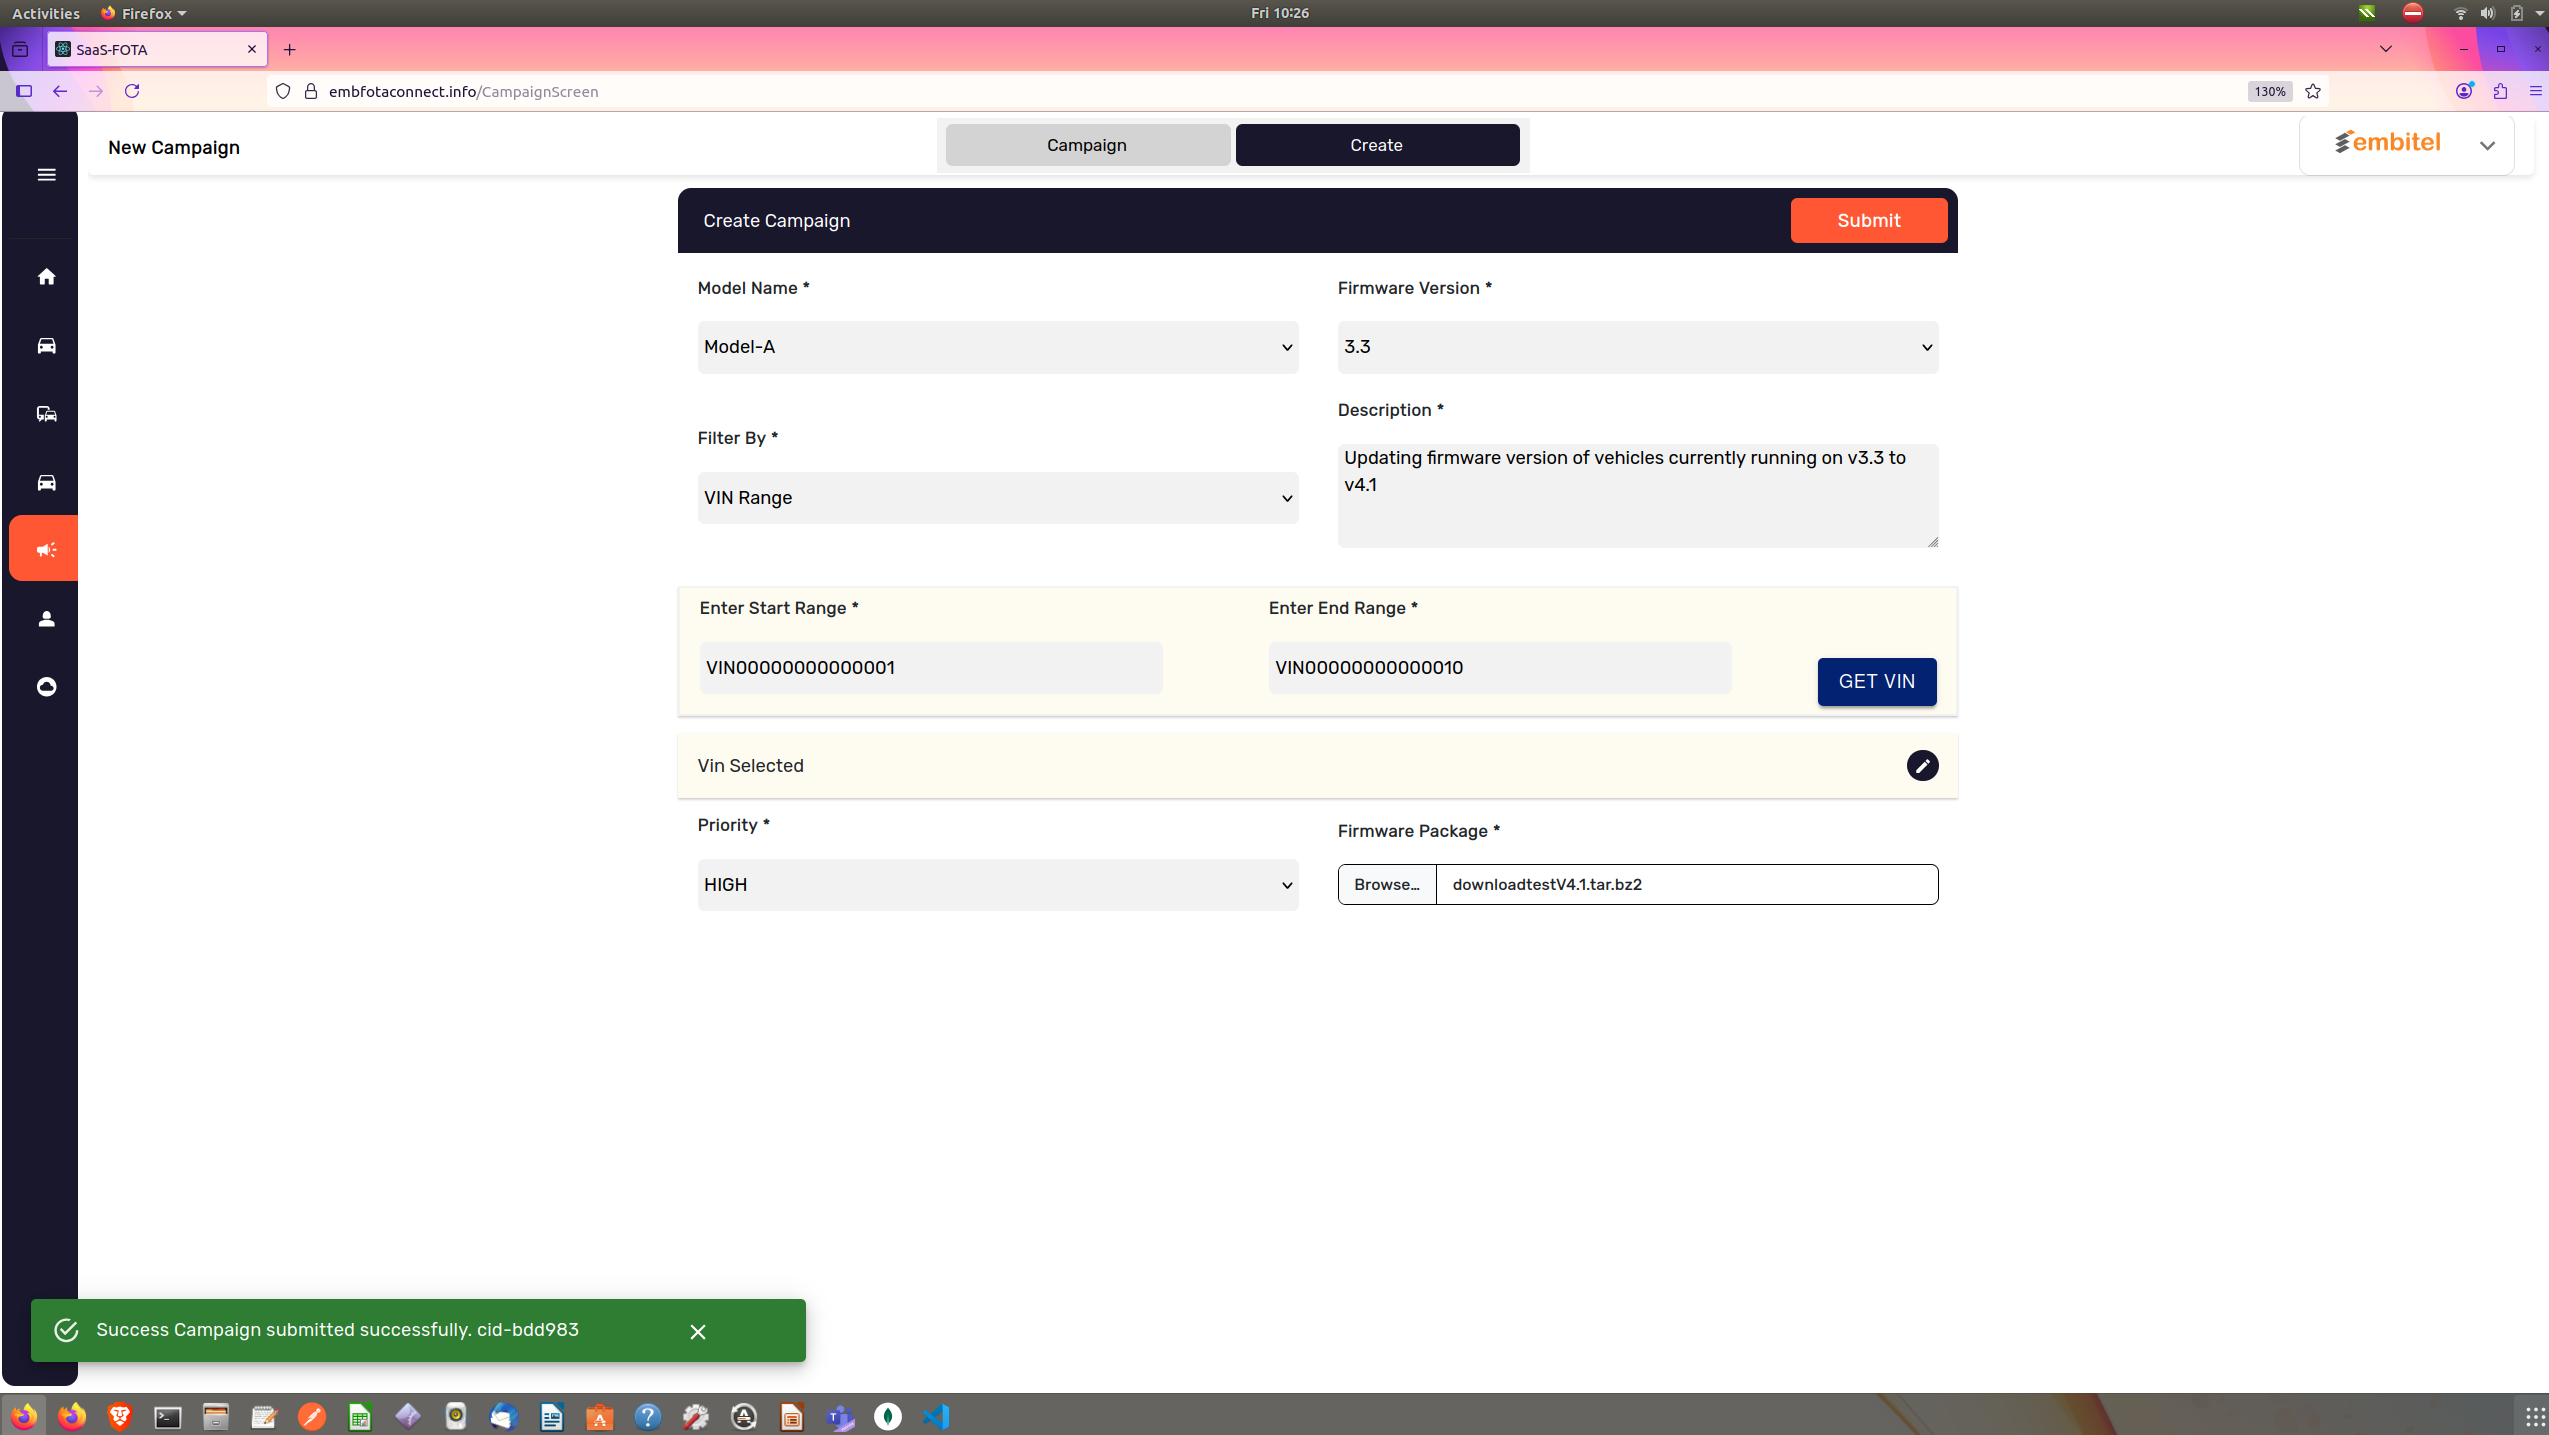The width and height of the screenshot is (2549, 1435).
Task: Click into the Enter Start Range field
Action: [930, 668]
